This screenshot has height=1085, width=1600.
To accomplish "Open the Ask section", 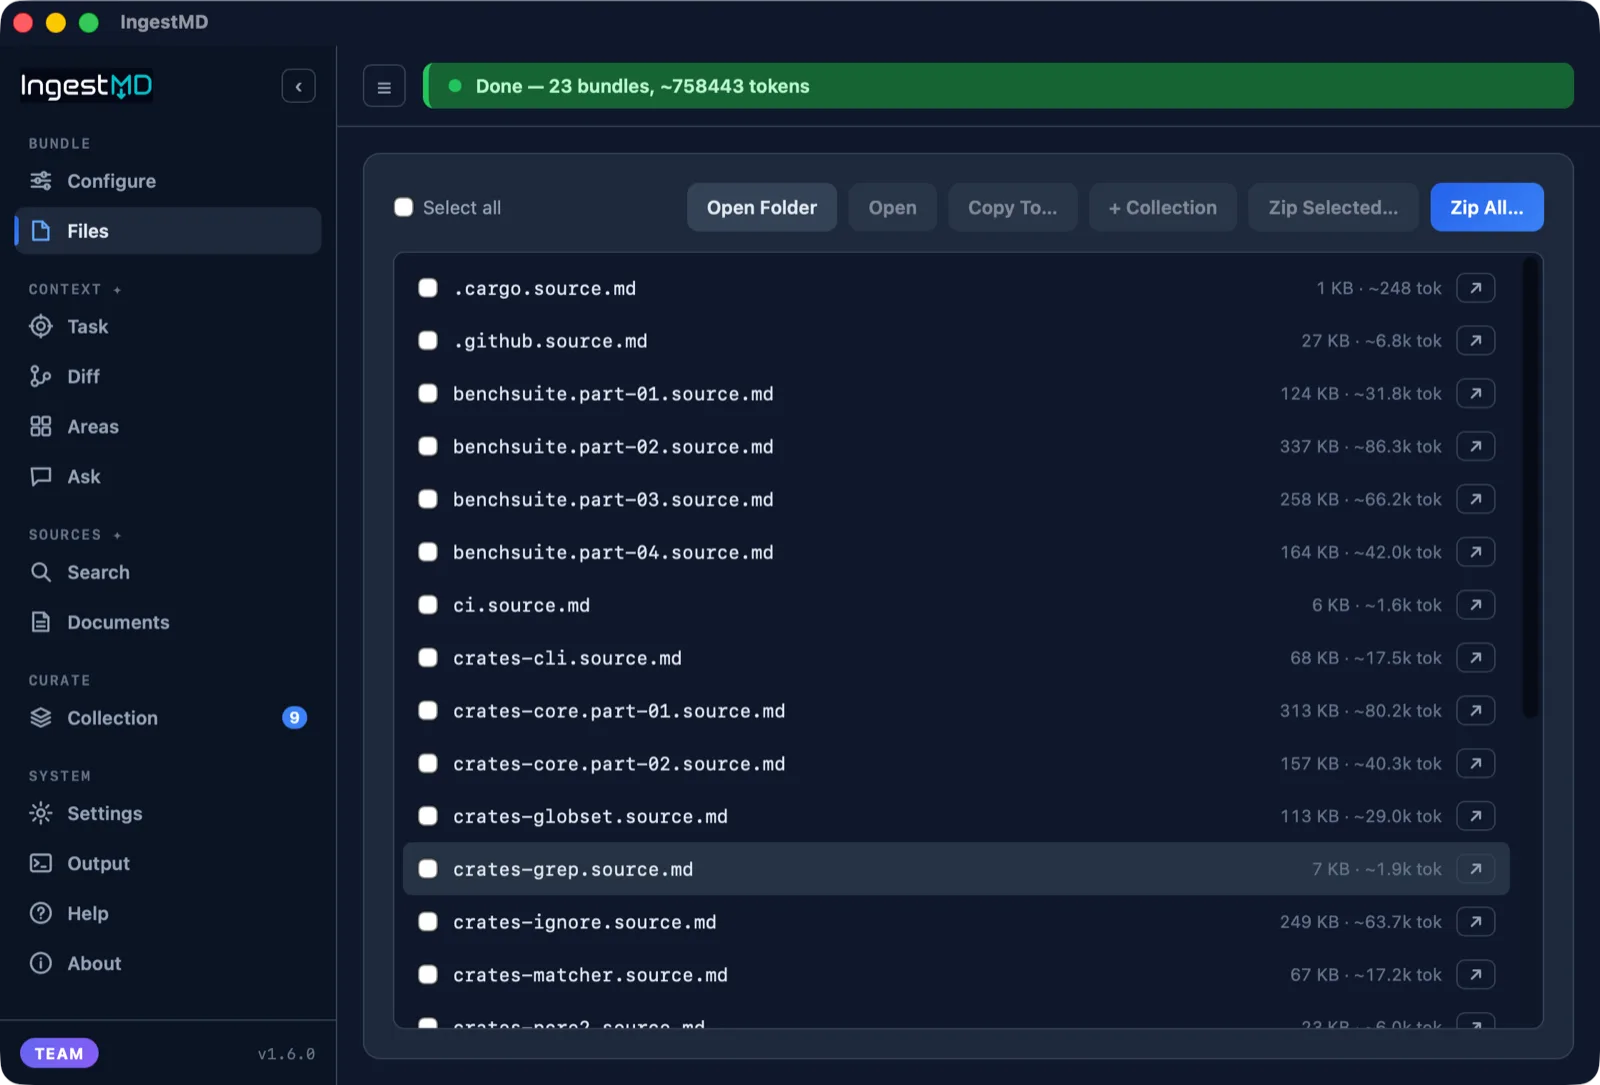I will [x=168, y=477].
